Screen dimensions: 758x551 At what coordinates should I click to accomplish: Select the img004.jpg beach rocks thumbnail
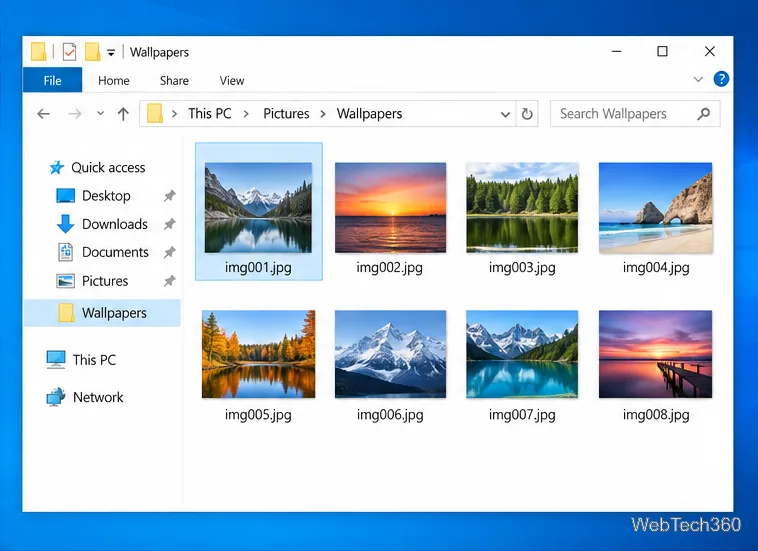[656, 207]
